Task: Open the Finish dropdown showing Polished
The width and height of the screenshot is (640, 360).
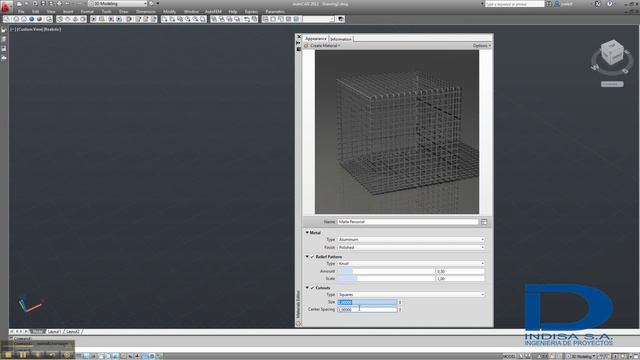Action: pyautogui.click(x=411, y=247)
